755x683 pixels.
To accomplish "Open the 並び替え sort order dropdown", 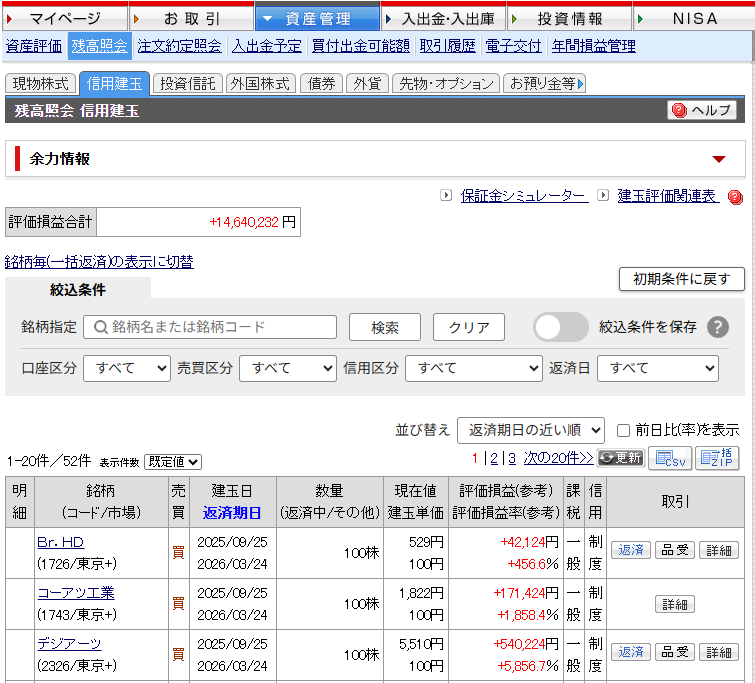I will coord(531,431).
